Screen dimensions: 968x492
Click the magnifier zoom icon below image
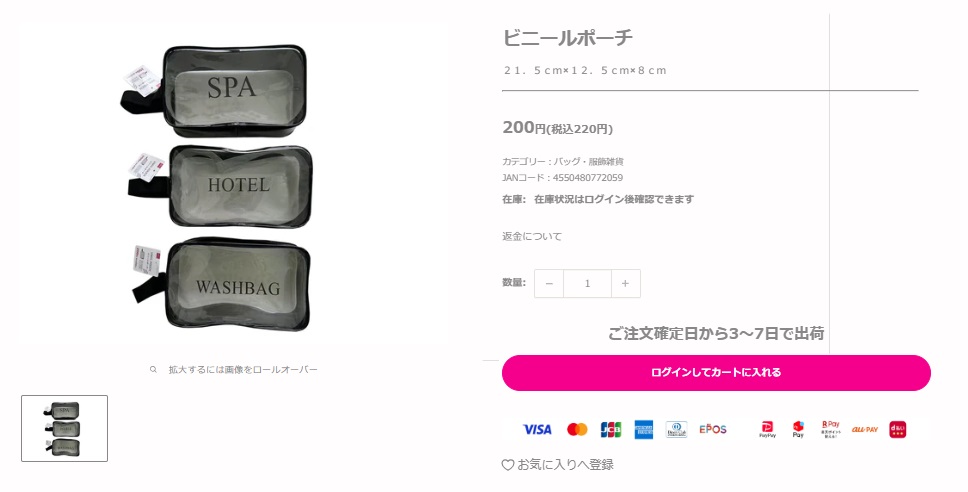pos(153,369)
